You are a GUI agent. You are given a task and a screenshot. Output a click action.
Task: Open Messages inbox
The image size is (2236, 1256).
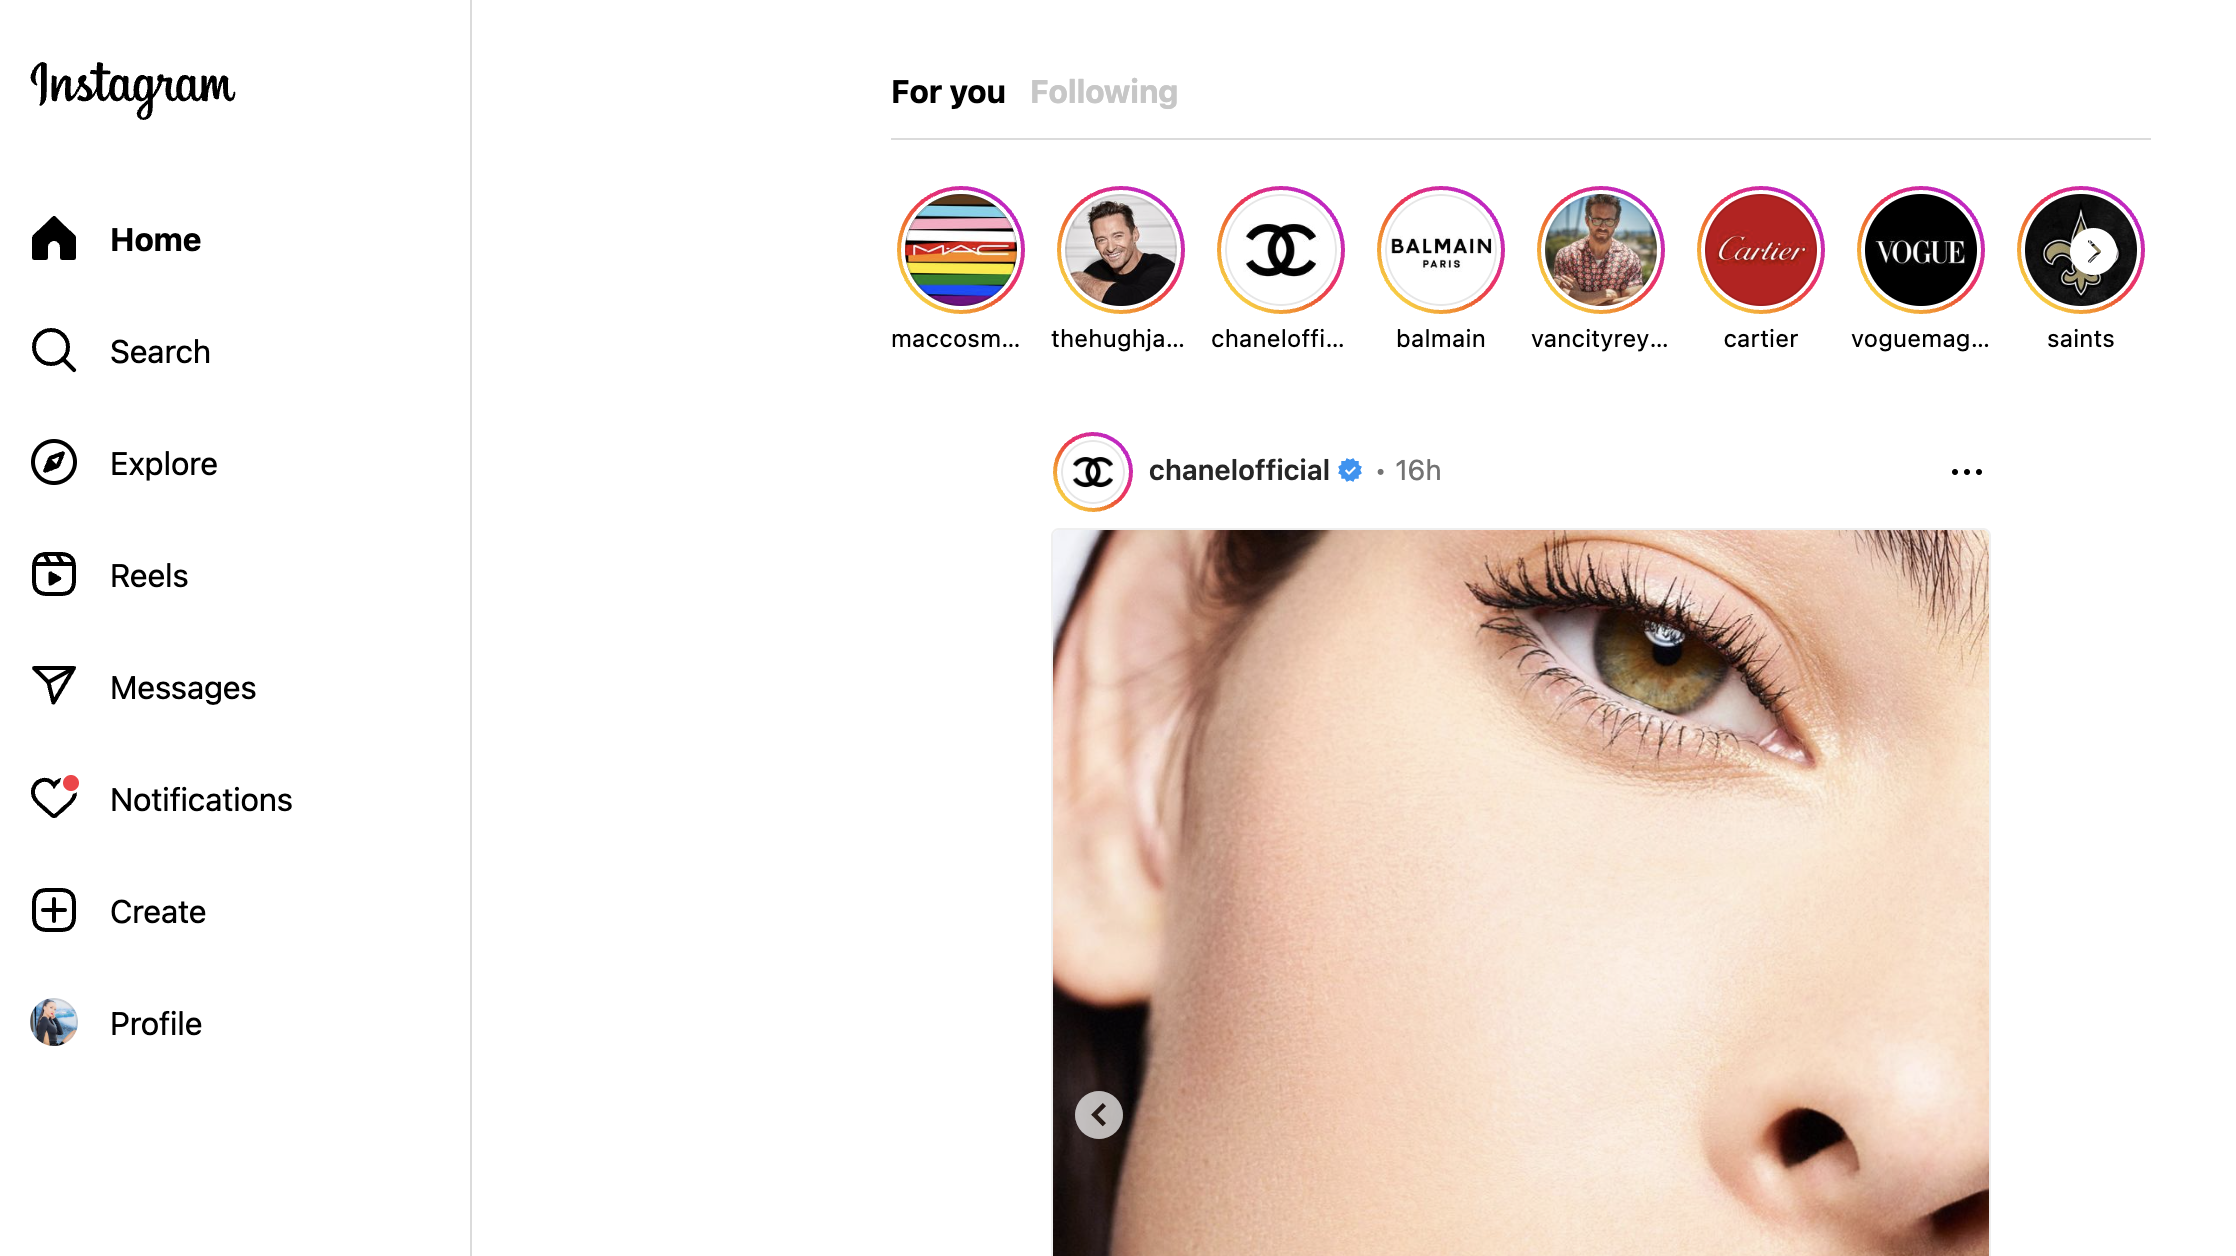(184, 688)
